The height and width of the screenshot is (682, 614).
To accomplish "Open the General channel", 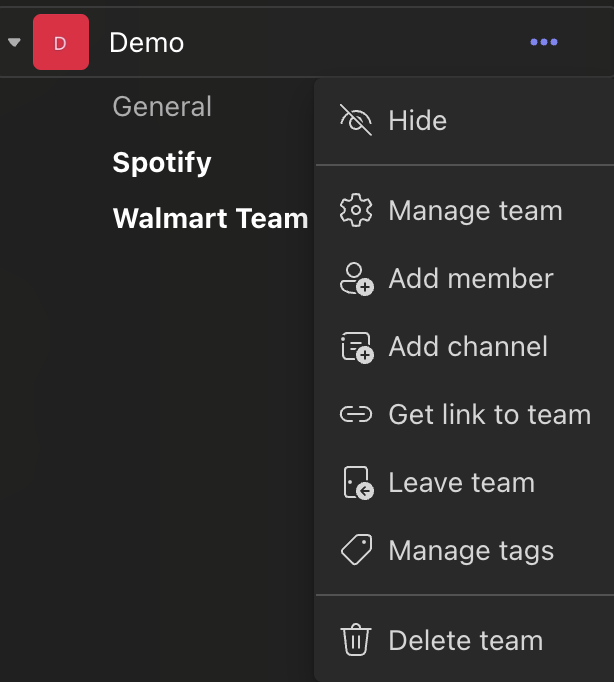I will click(x=162, y=107).
